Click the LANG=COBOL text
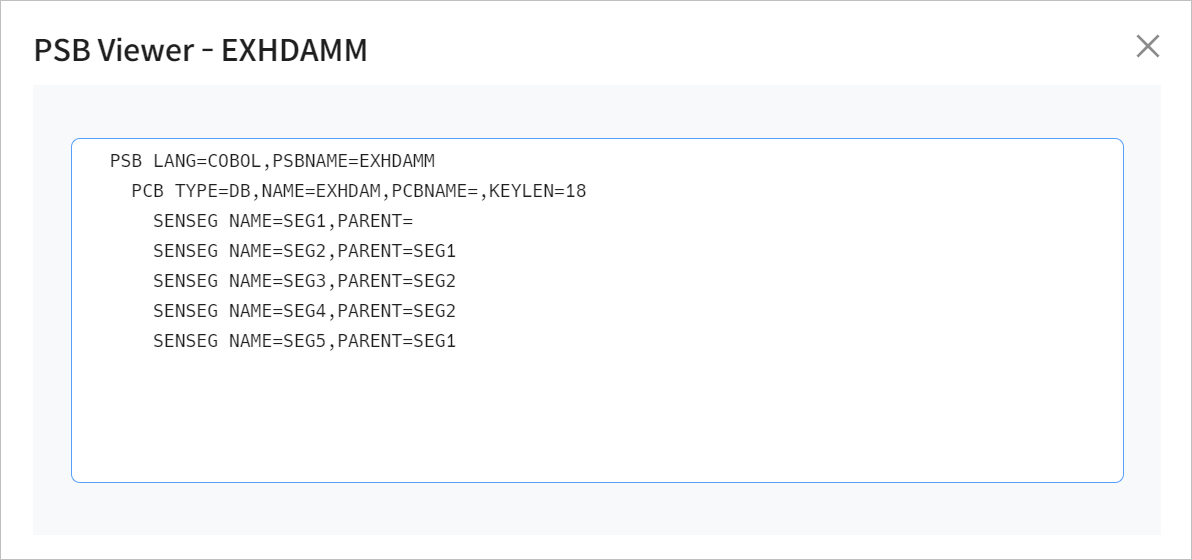This screenshot has width=1192, height=560. tap(207, 161)
